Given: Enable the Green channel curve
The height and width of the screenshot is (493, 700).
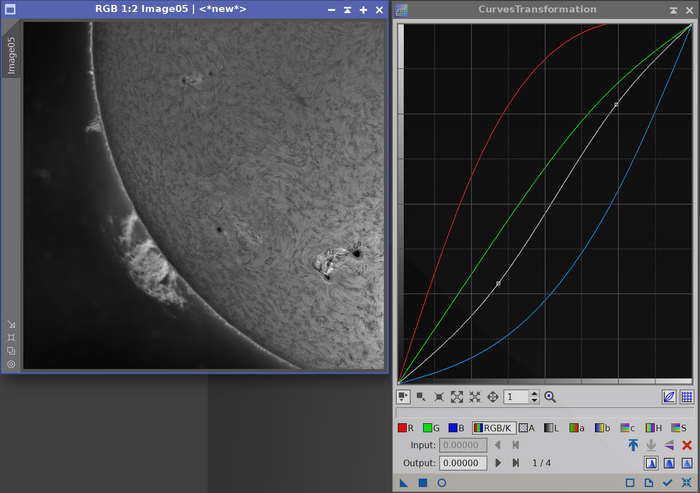Looking at the screenshot, I should click(x=430, y=427).
